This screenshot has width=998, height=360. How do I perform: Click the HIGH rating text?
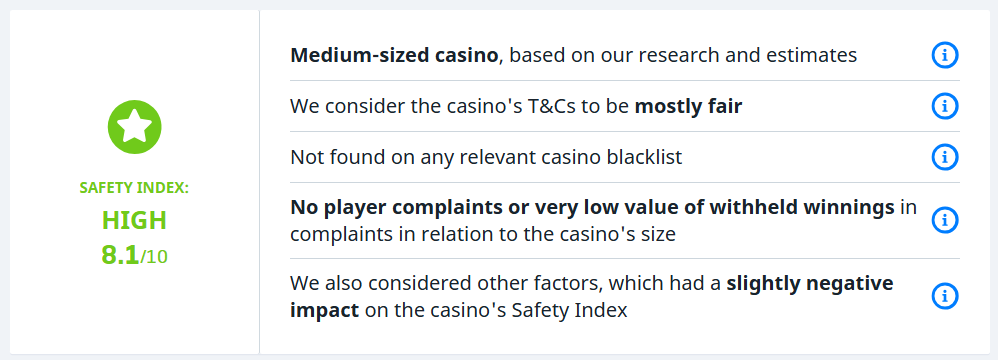pyautogui.click(x=134, y=221)
